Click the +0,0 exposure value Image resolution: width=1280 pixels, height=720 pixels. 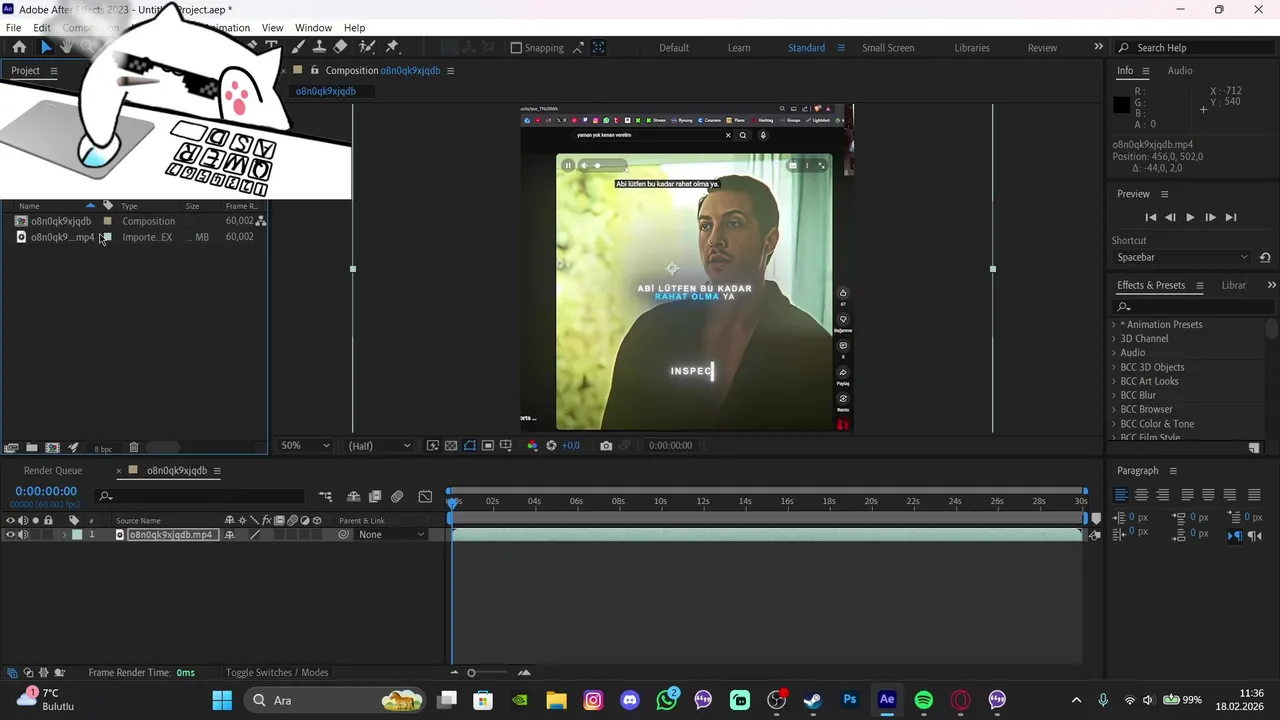571,446
